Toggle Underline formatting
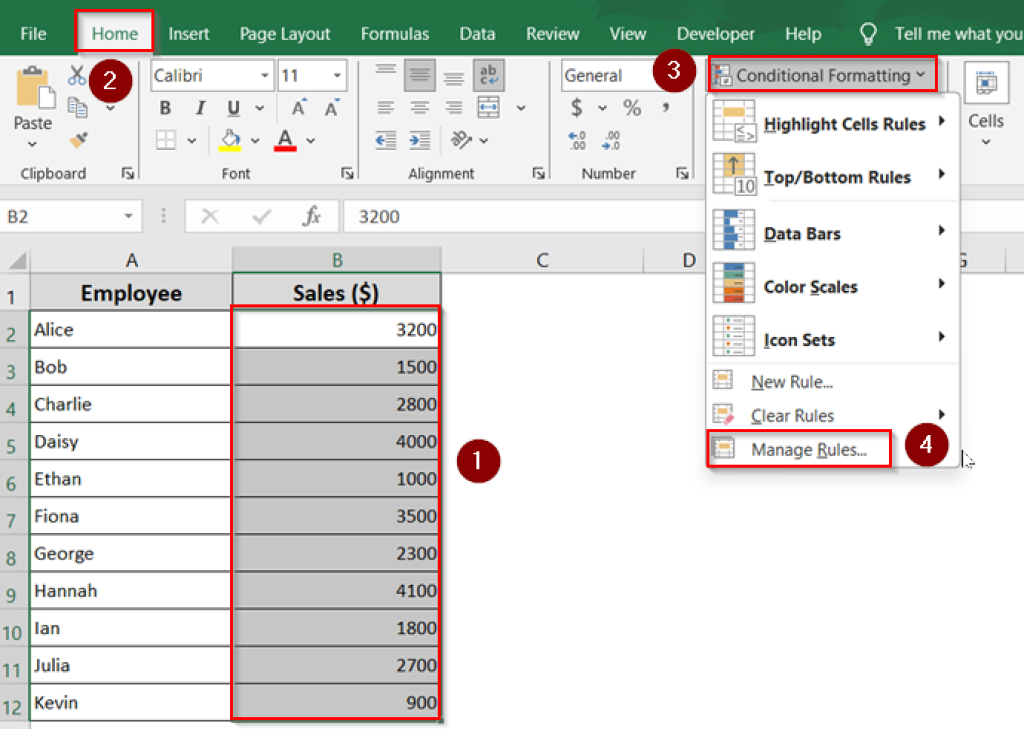The image size is (1024, 729). 232,108
